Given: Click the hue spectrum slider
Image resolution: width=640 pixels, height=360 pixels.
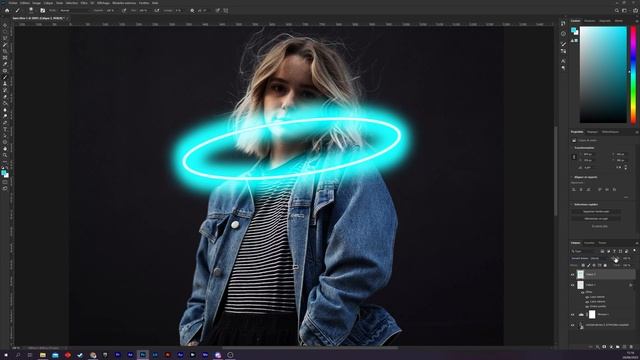Looking at the screenshot, I should pyautogui.click(x=633, y=75).
